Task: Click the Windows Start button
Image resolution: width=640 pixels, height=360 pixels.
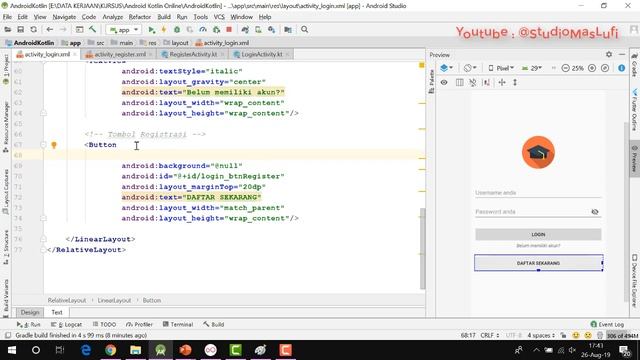Action: click(11, 350)
